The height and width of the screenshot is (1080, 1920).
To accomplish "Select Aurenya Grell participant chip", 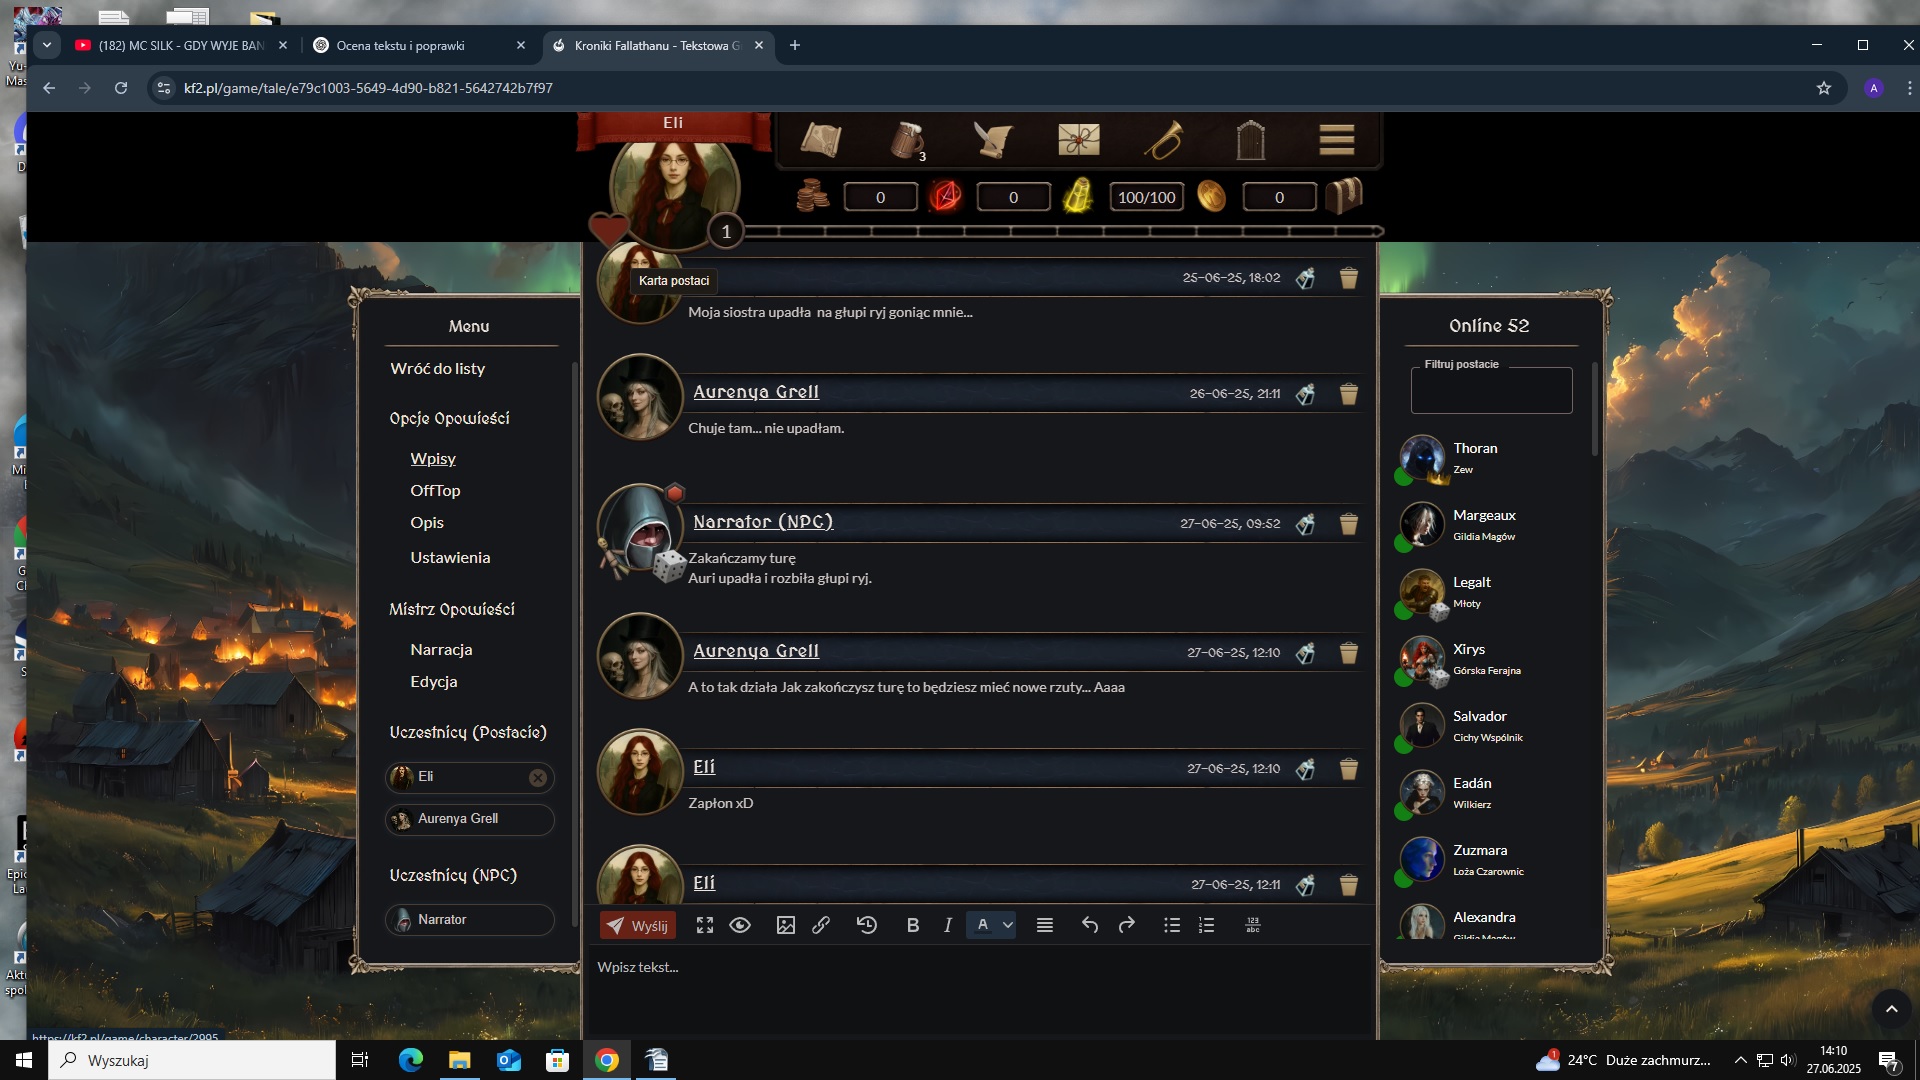I will tap(469, 819).
